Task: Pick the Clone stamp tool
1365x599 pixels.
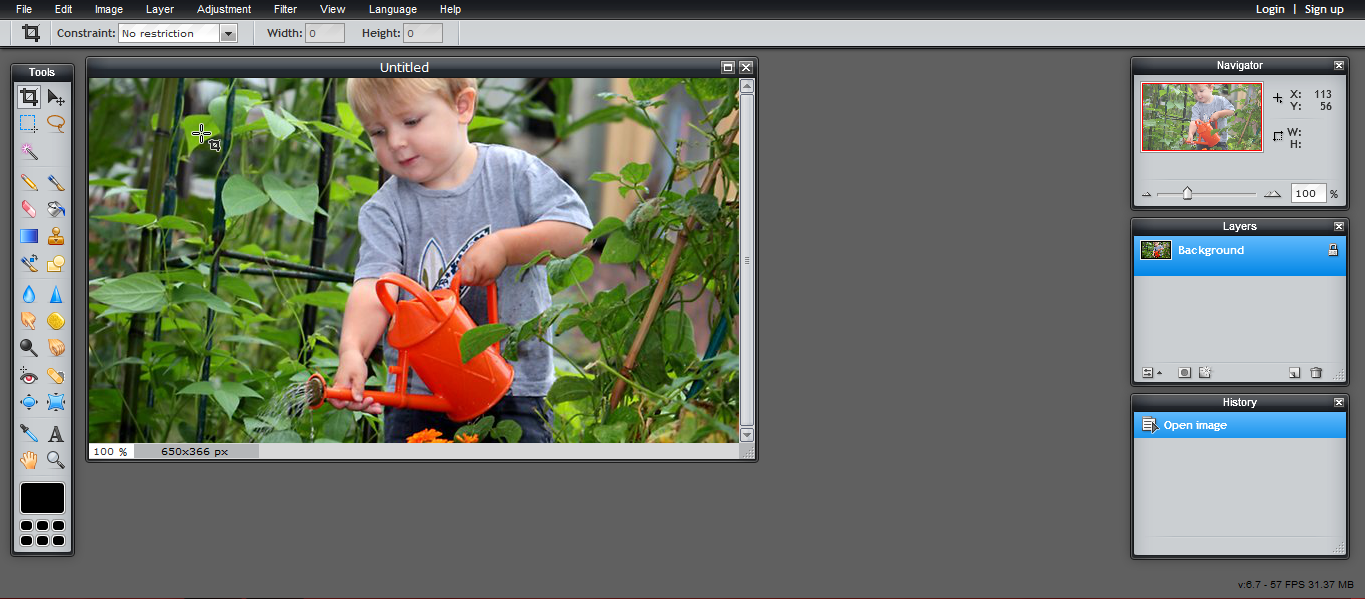Action: [56, 235]
